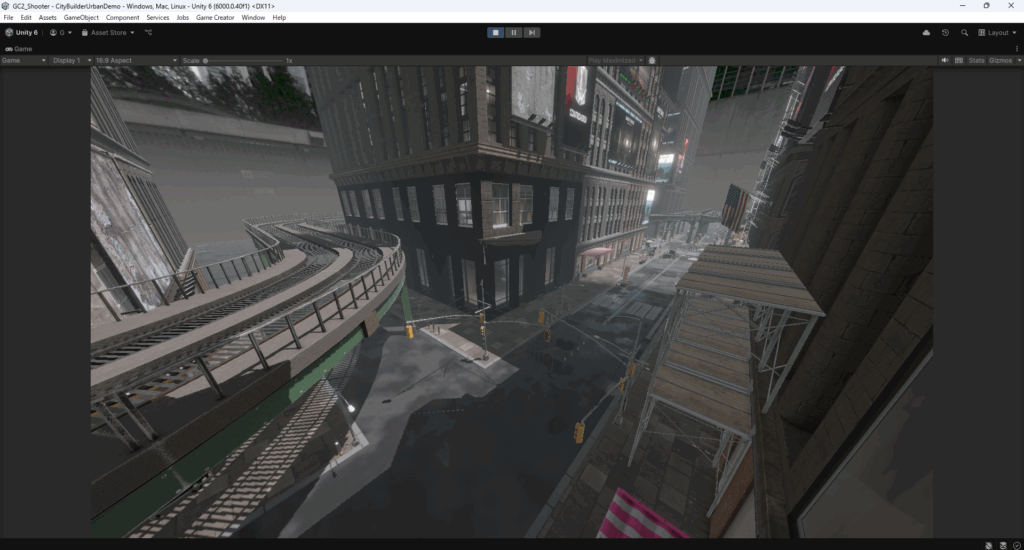Open the Game Creator menu
Image resolution: width=1024 pixels, height=550 pixels.
(215, 17)
